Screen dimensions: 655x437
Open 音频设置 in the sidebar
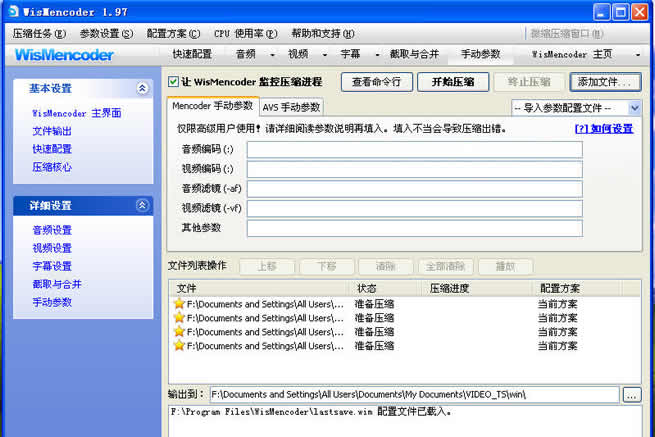52,230
